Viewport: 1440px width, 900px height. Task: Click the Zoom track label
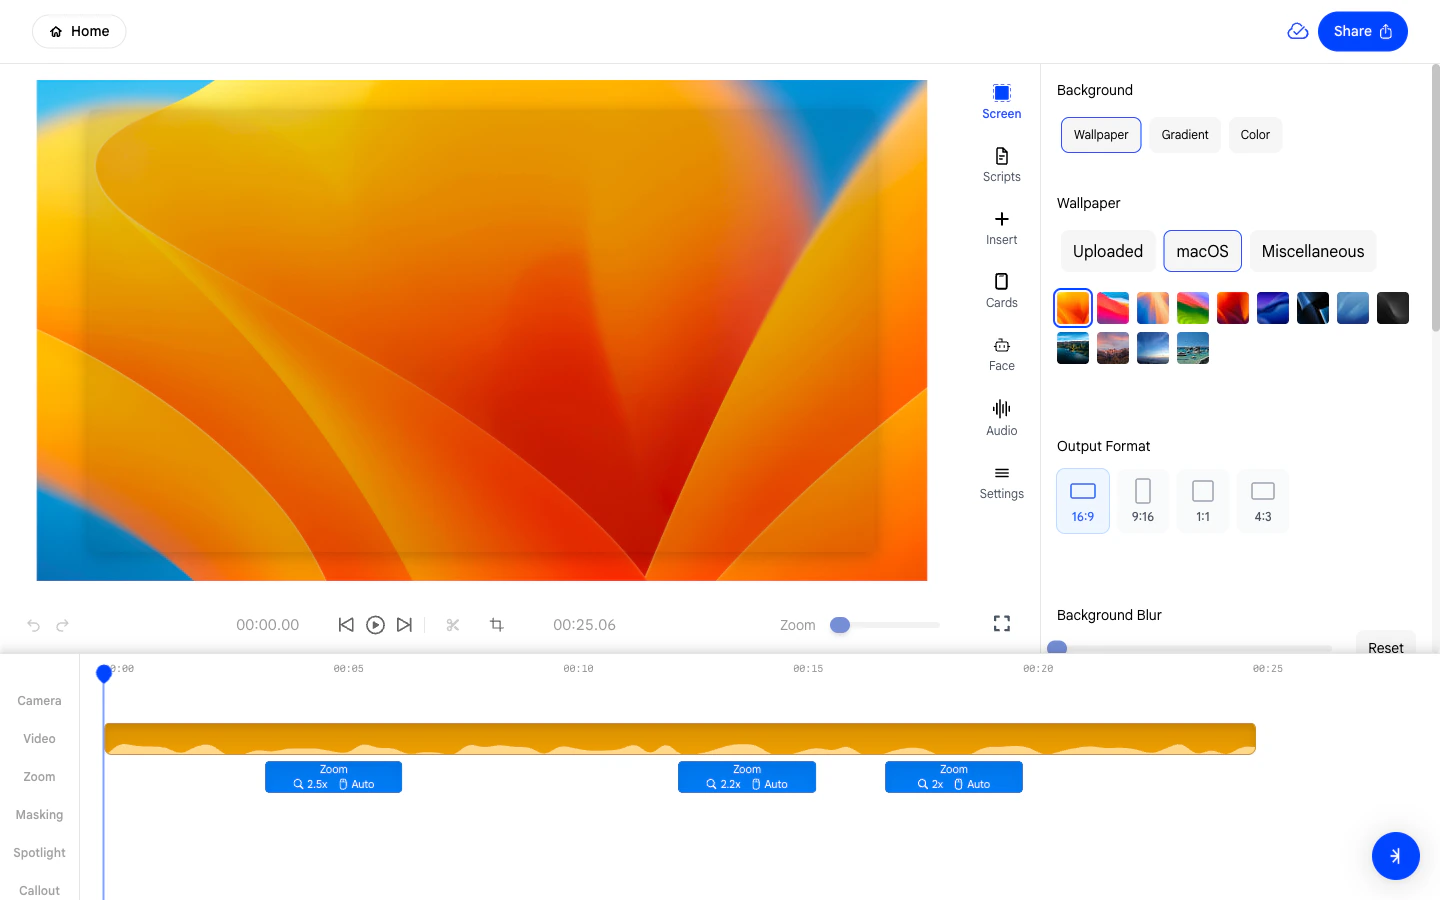tap(39, 777)
